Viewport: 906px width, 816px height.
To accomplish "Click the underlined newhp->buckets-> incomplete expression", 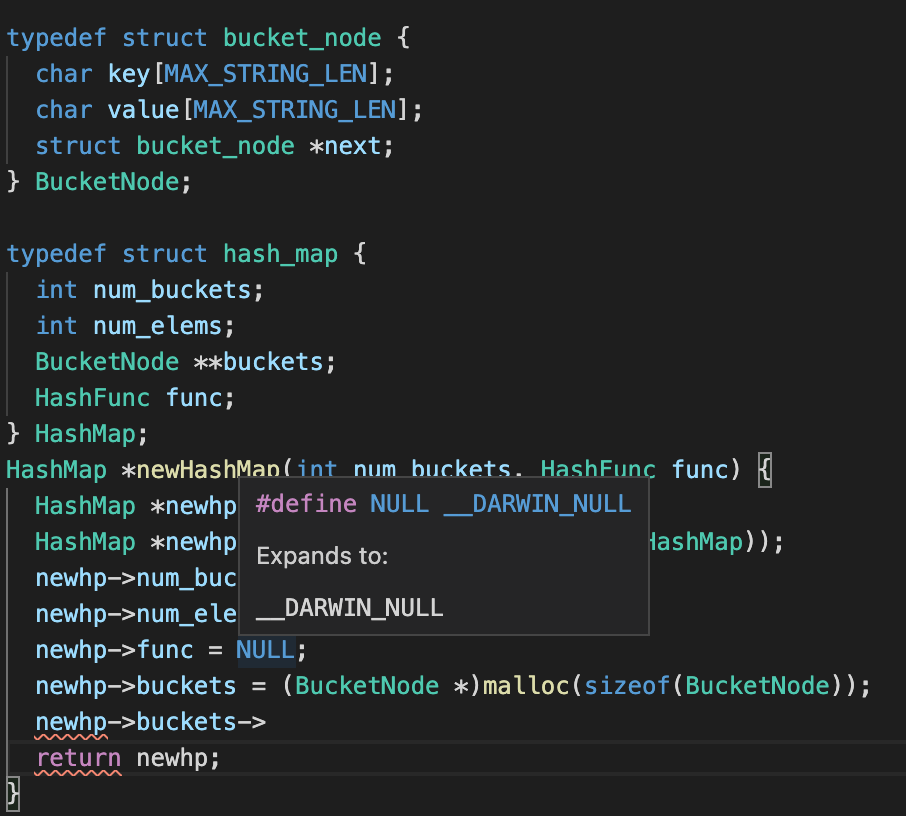I will (150, 721).
